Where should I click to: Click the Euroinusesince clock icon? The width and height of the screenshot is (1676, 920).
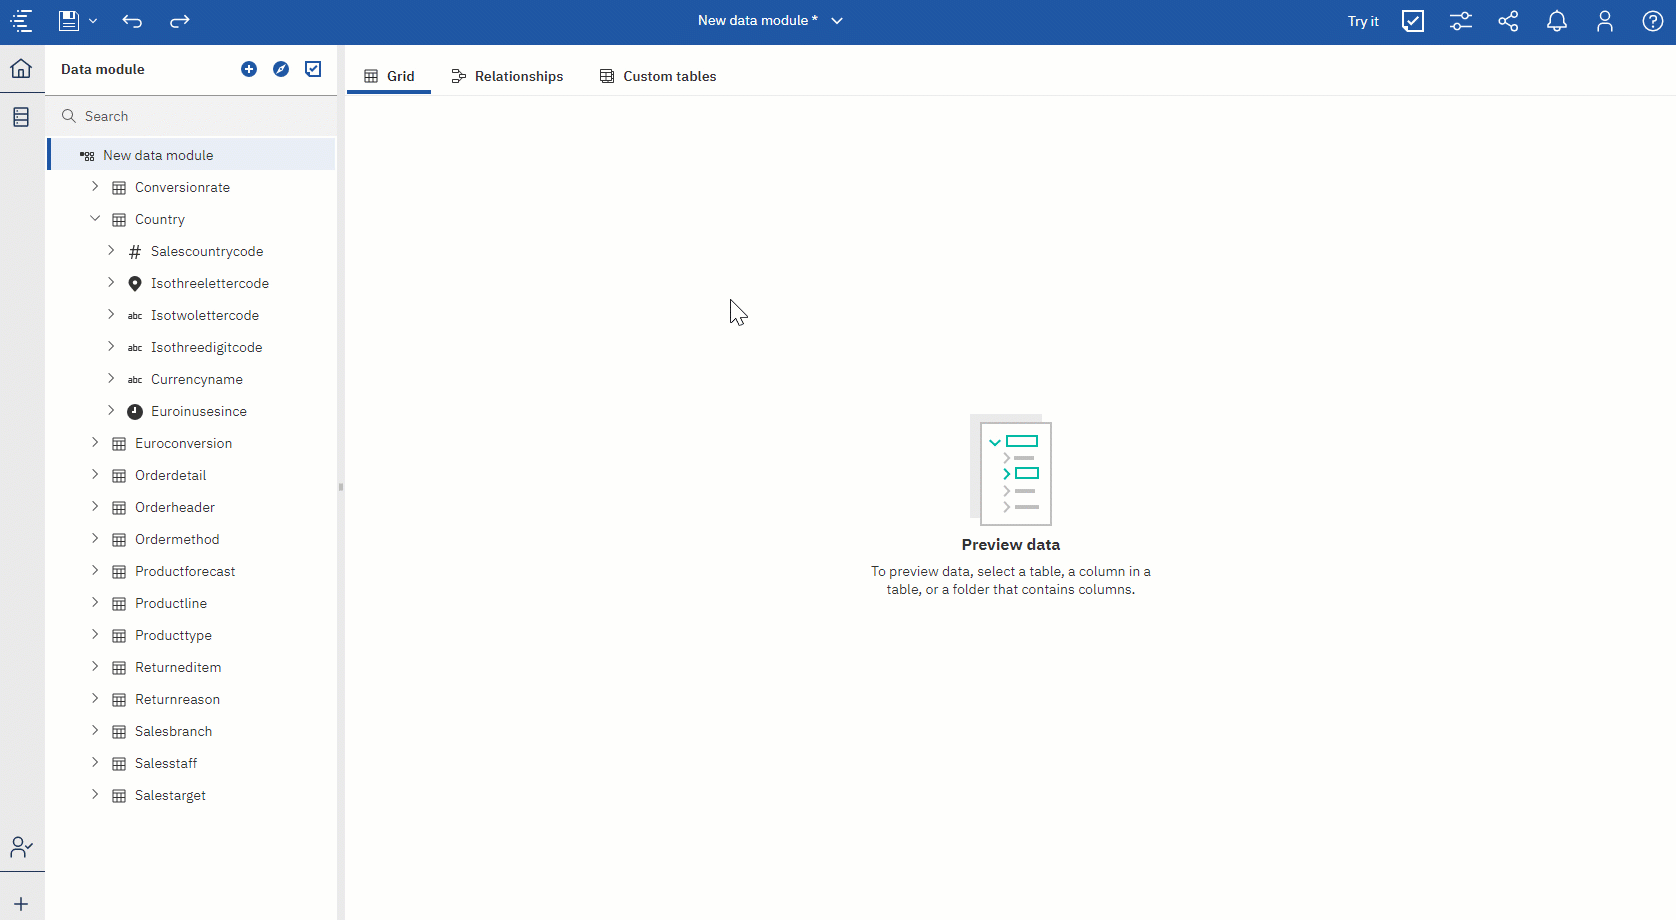tap(135, 411)
